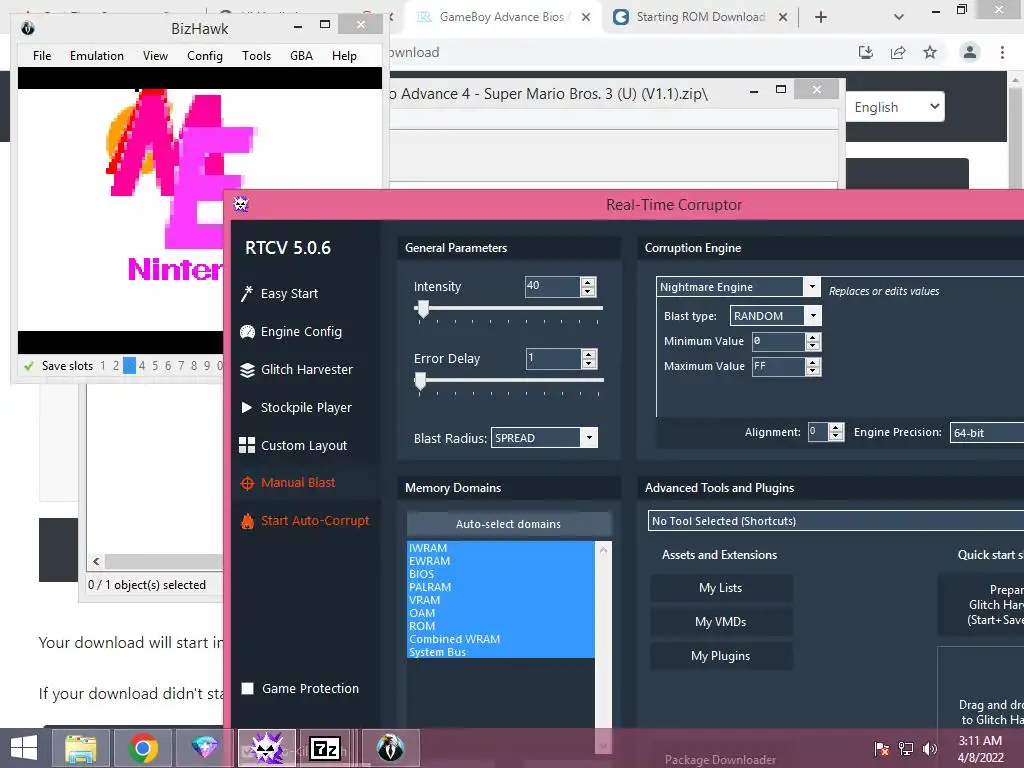
Task: Open BizHawk View menu
Action: tap(155, 56)
